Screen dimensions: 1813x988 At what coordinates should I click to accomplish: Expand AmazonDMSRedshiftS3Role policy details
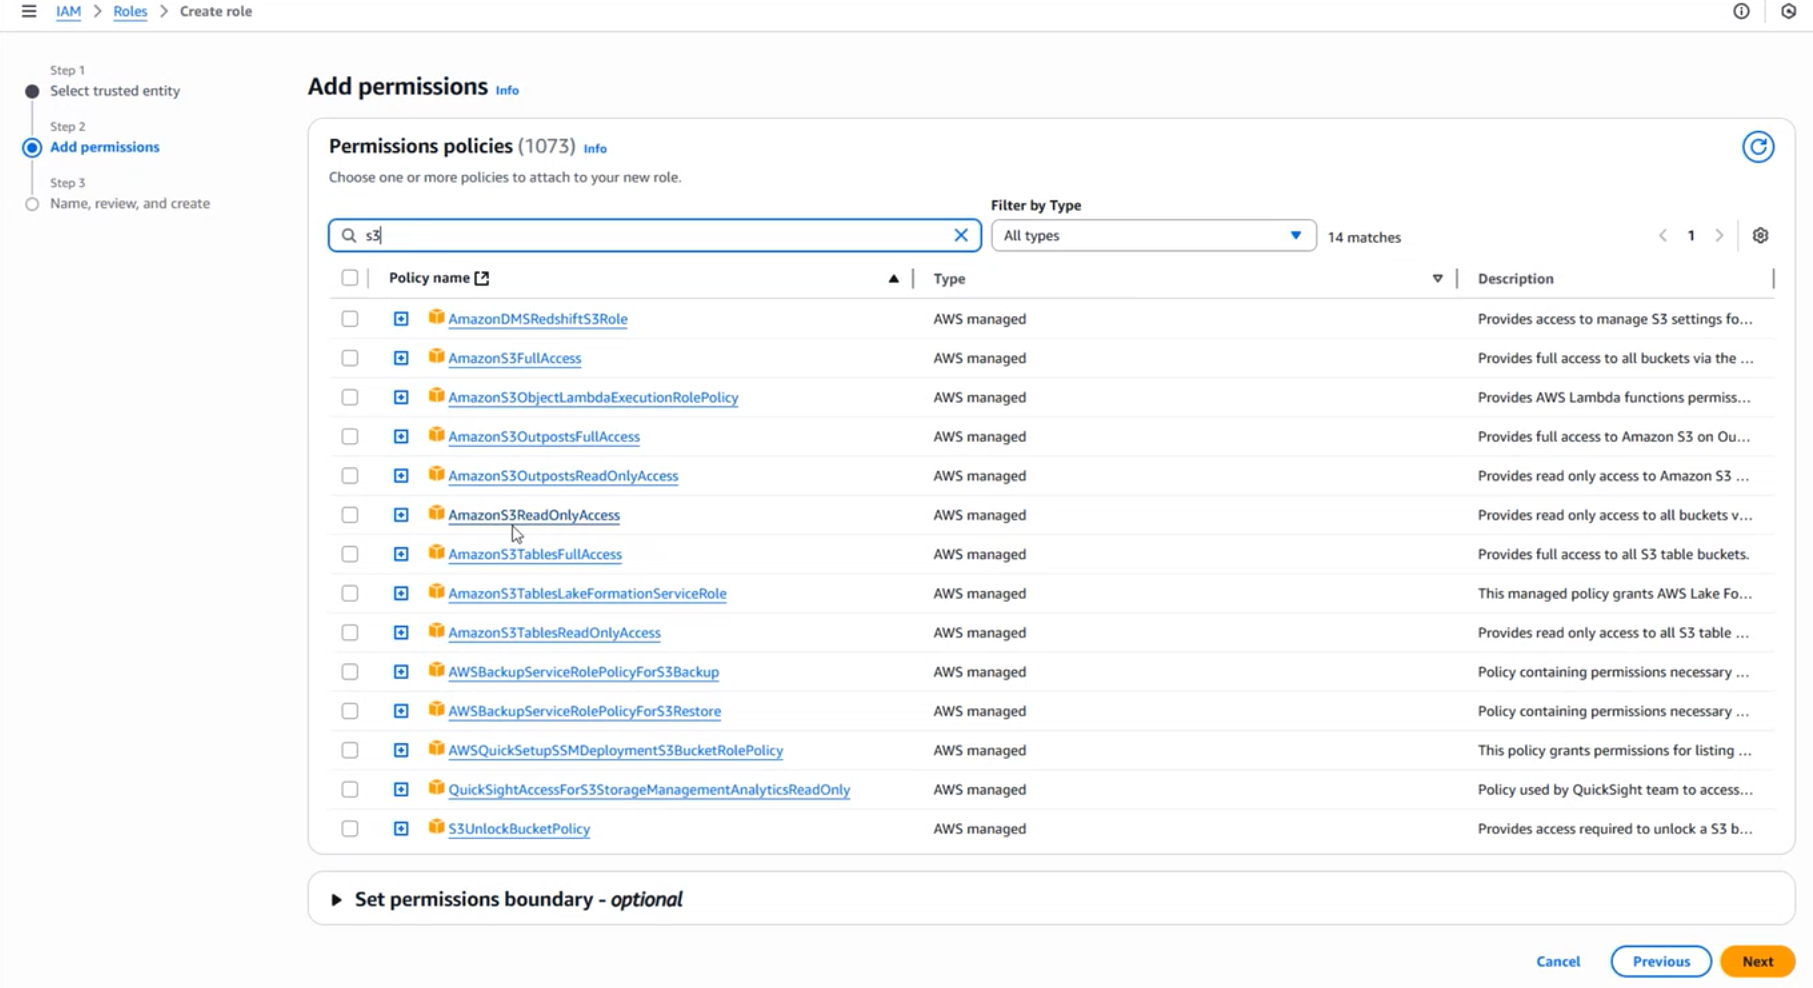pos(401,319)
